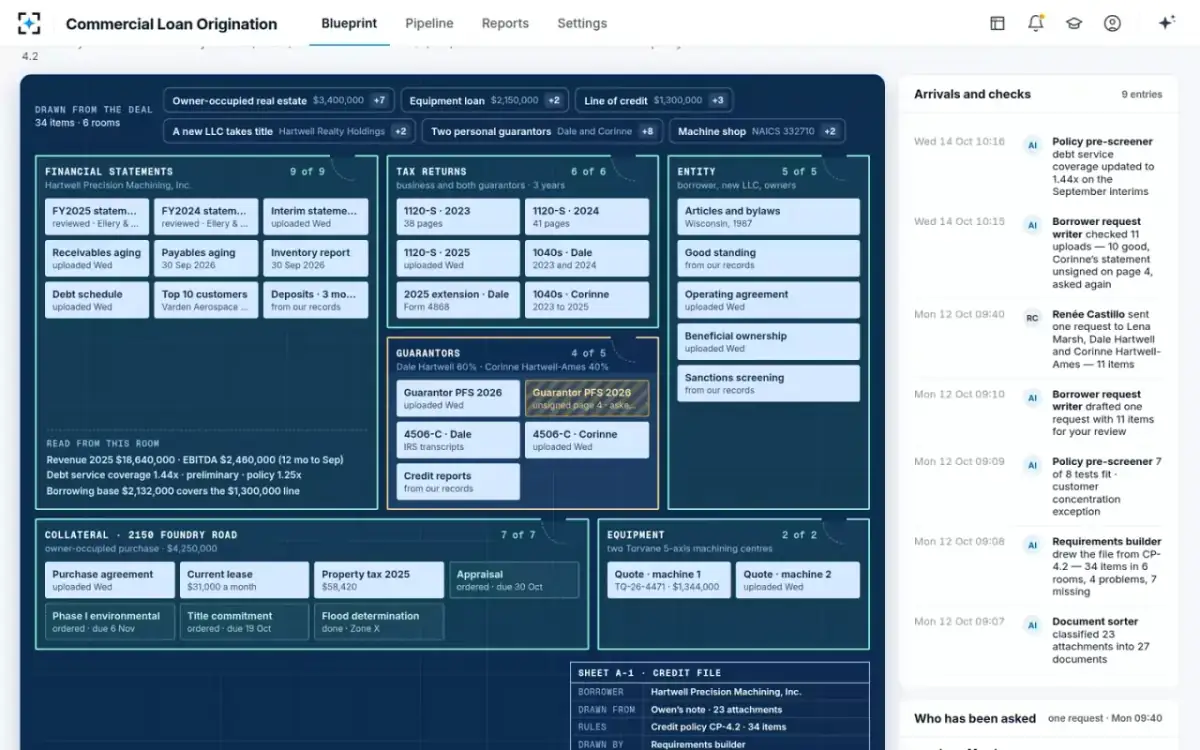Image resolution: width=1200 pixels, height=750 pixels.
Task: Open the 1040s Corinne card
Action: (x=587, y=300)
